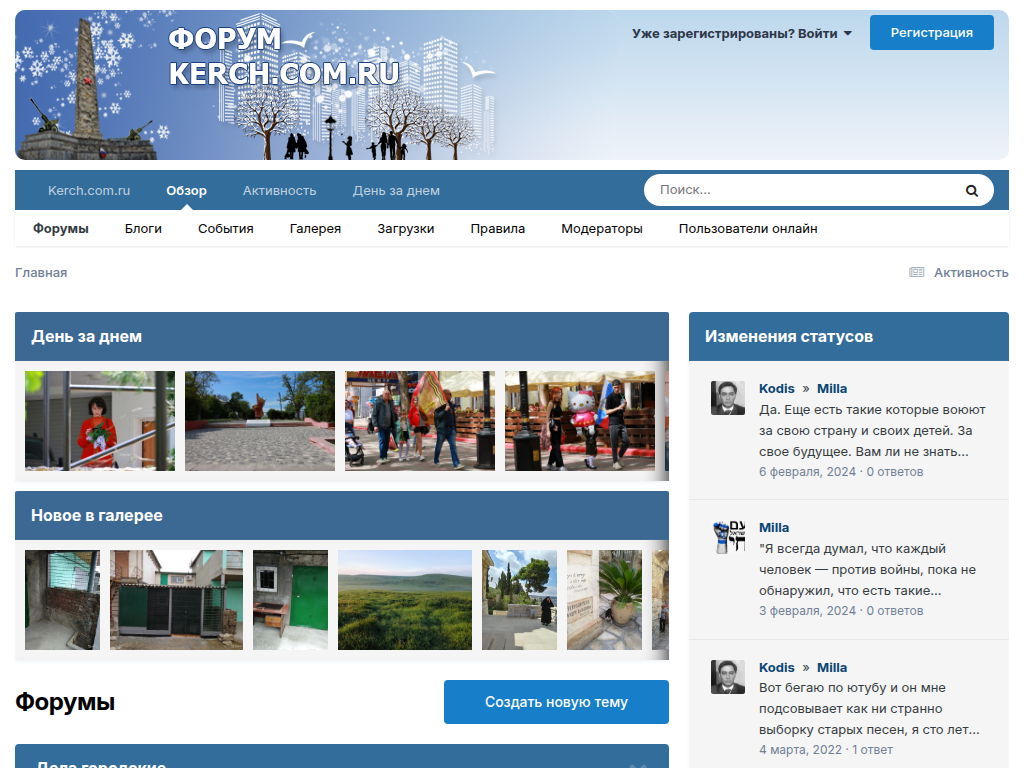This screenshot has height=768, width=1024.
Task: Go to the Главная breadcrumb link
Action: click(41, 272)
